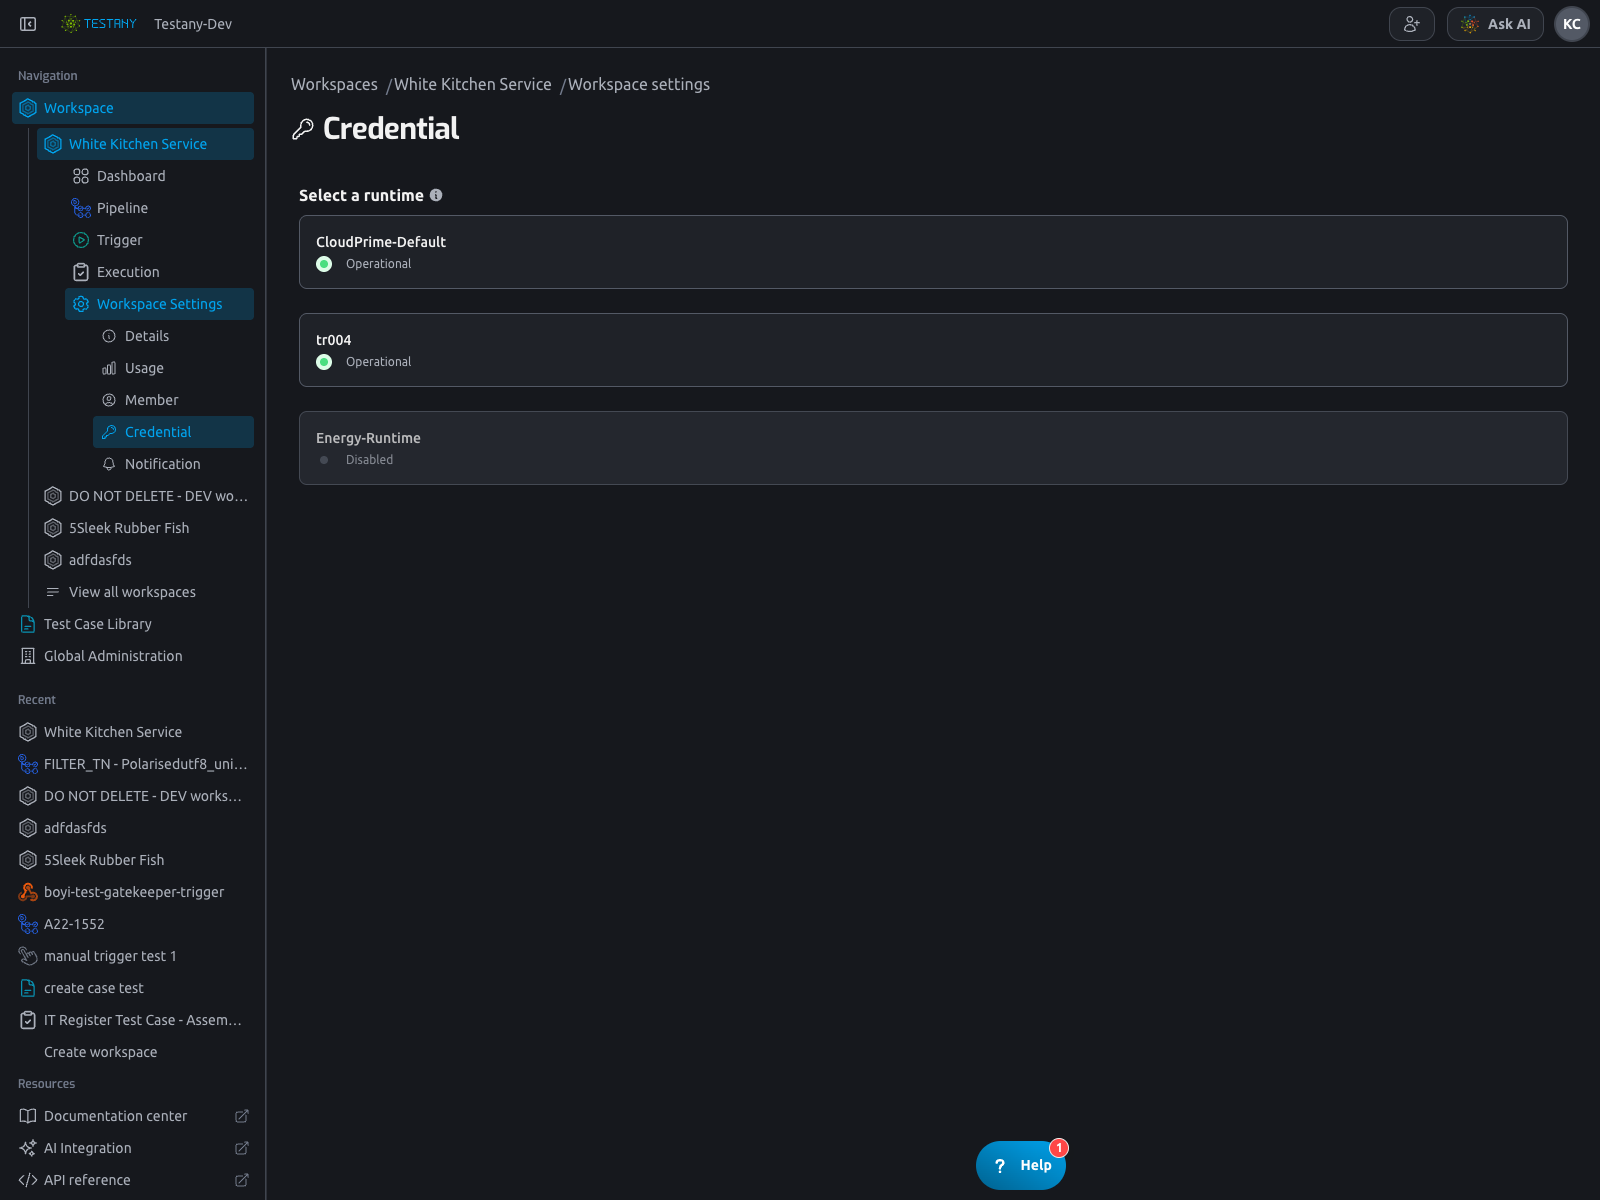Open the Ask AI assistant

coord(1495,24)
